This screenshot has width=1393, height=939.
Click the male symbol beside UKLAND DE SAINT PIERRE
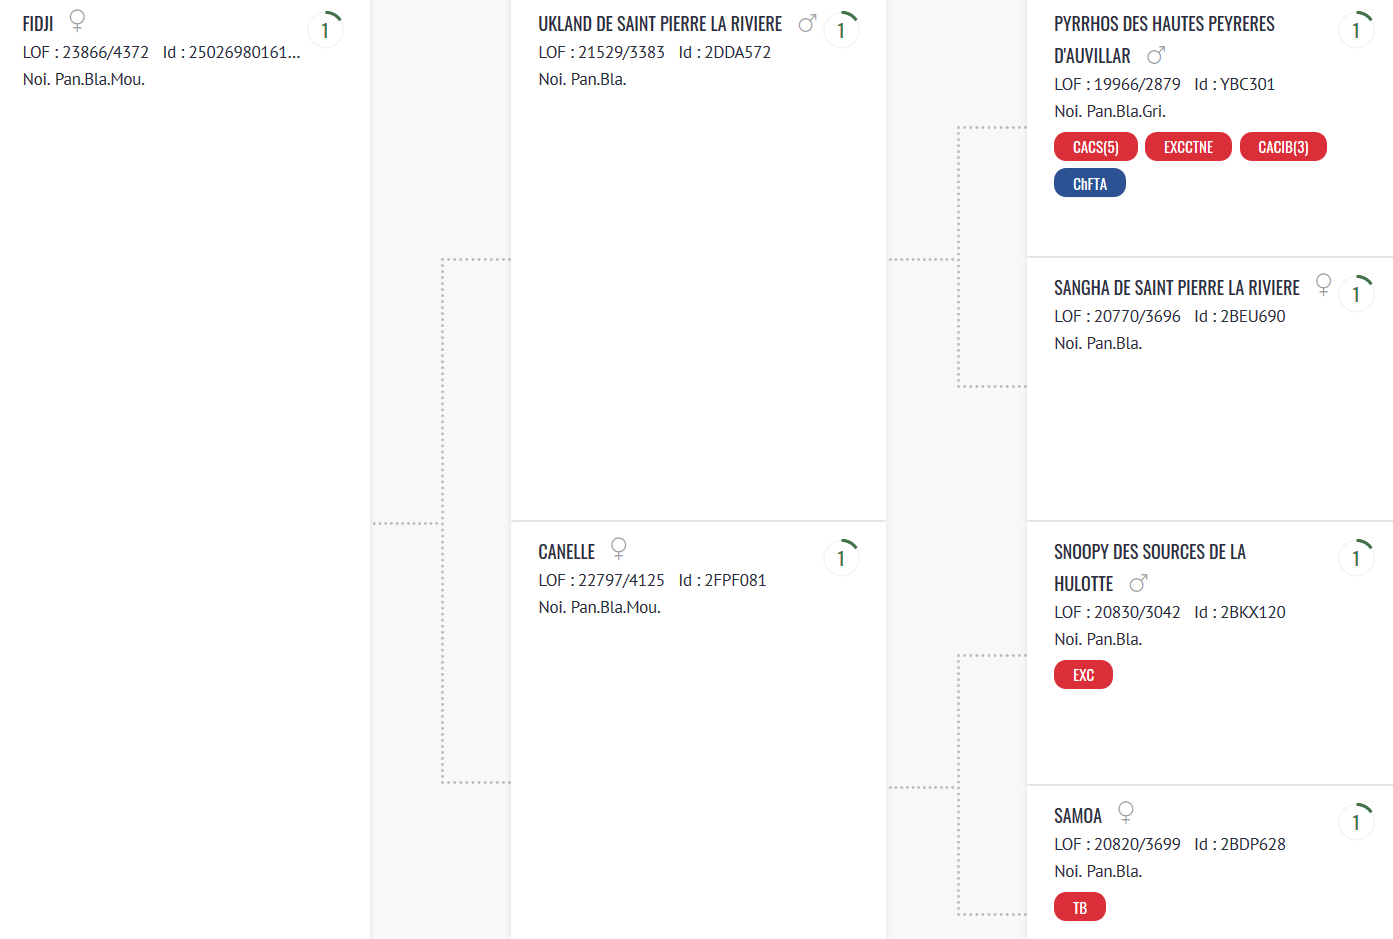tap(808, 22)
